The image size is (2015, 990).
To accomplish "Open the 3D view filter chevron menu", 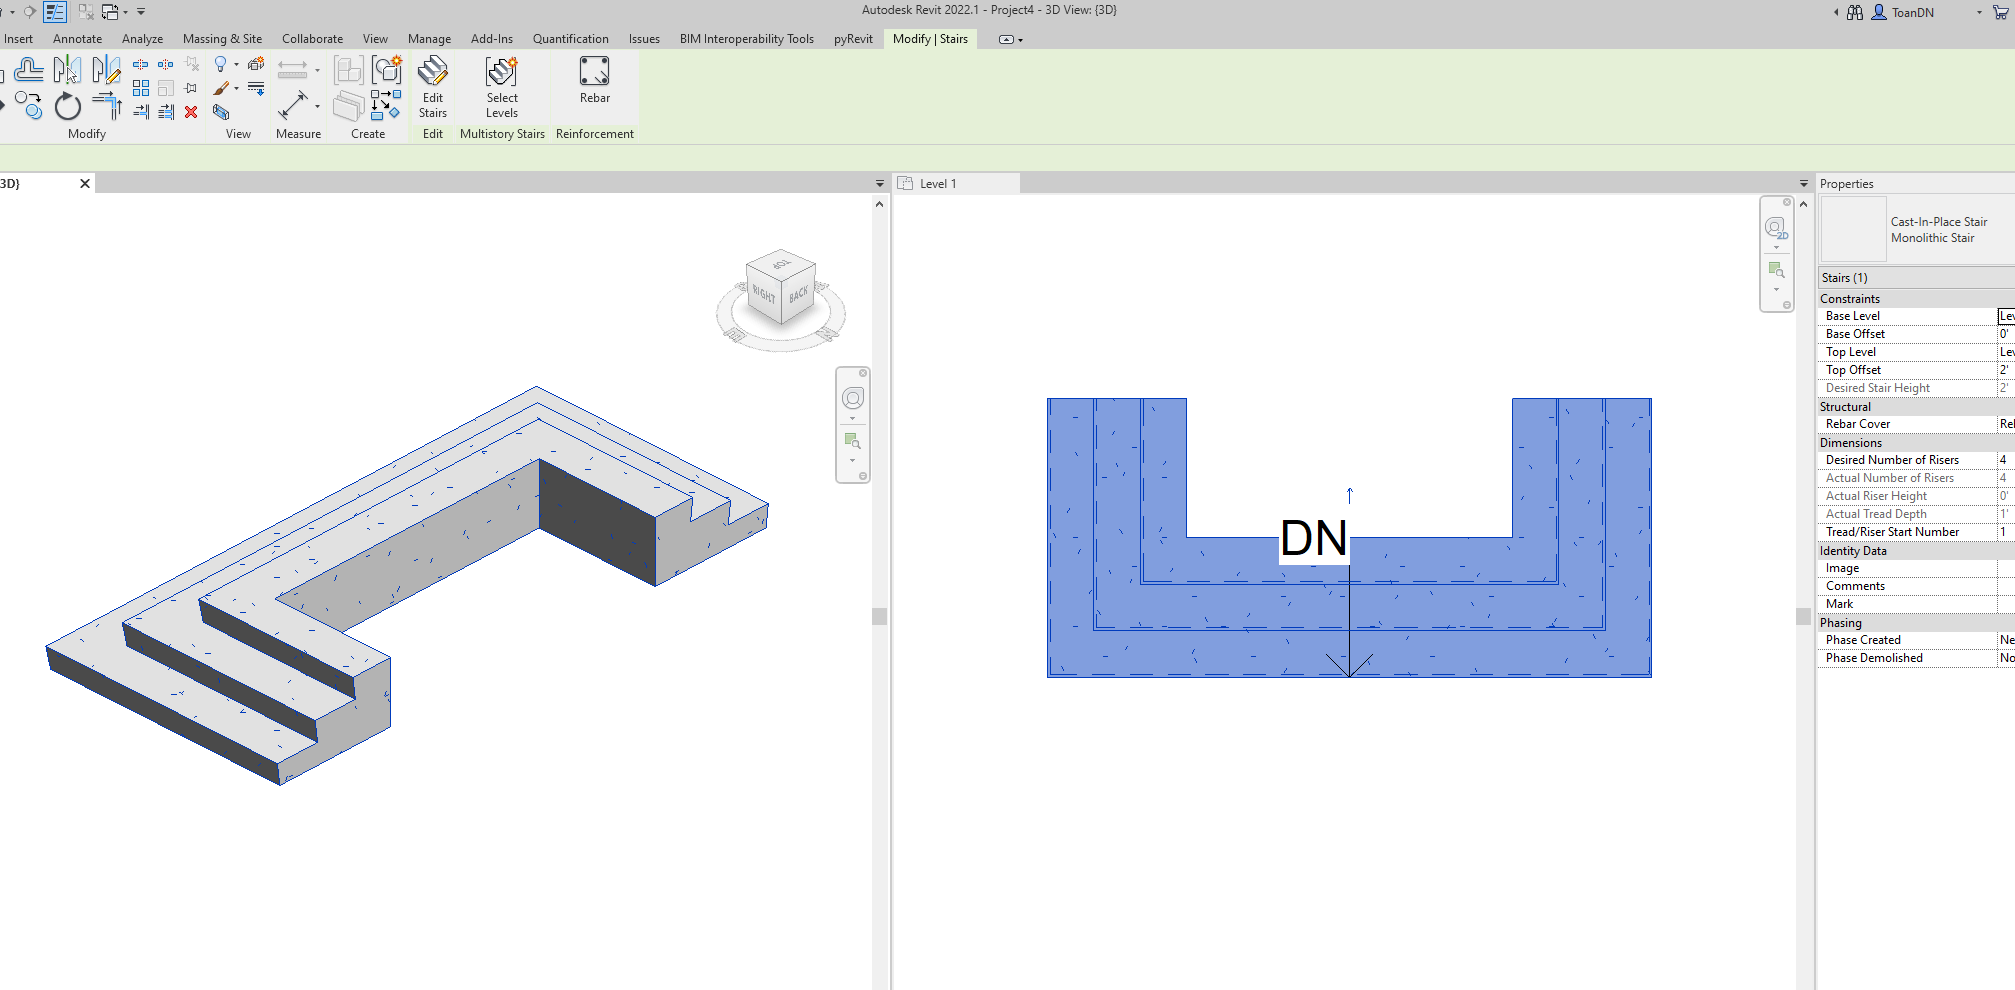I will point(878,183).
